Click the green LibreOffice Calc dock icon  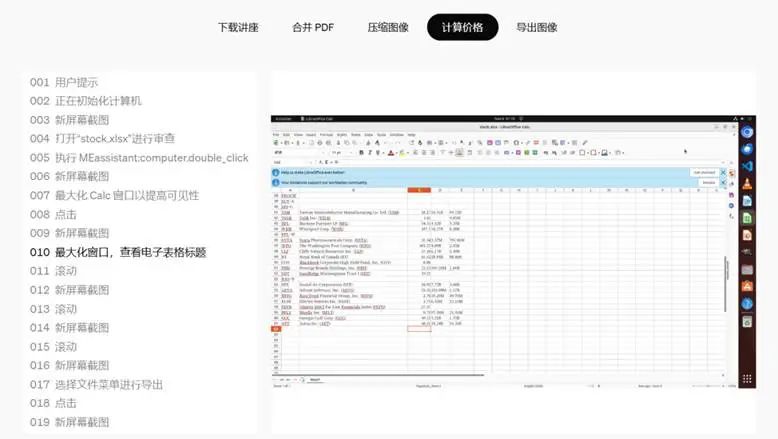coord(747,218)
